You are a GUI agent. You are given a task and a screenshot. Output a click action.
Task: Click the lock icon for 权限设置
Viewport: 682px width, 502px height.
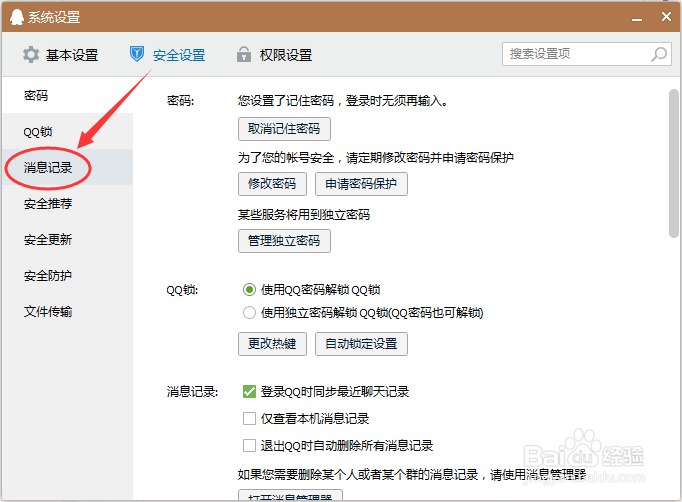click(244, 54)
